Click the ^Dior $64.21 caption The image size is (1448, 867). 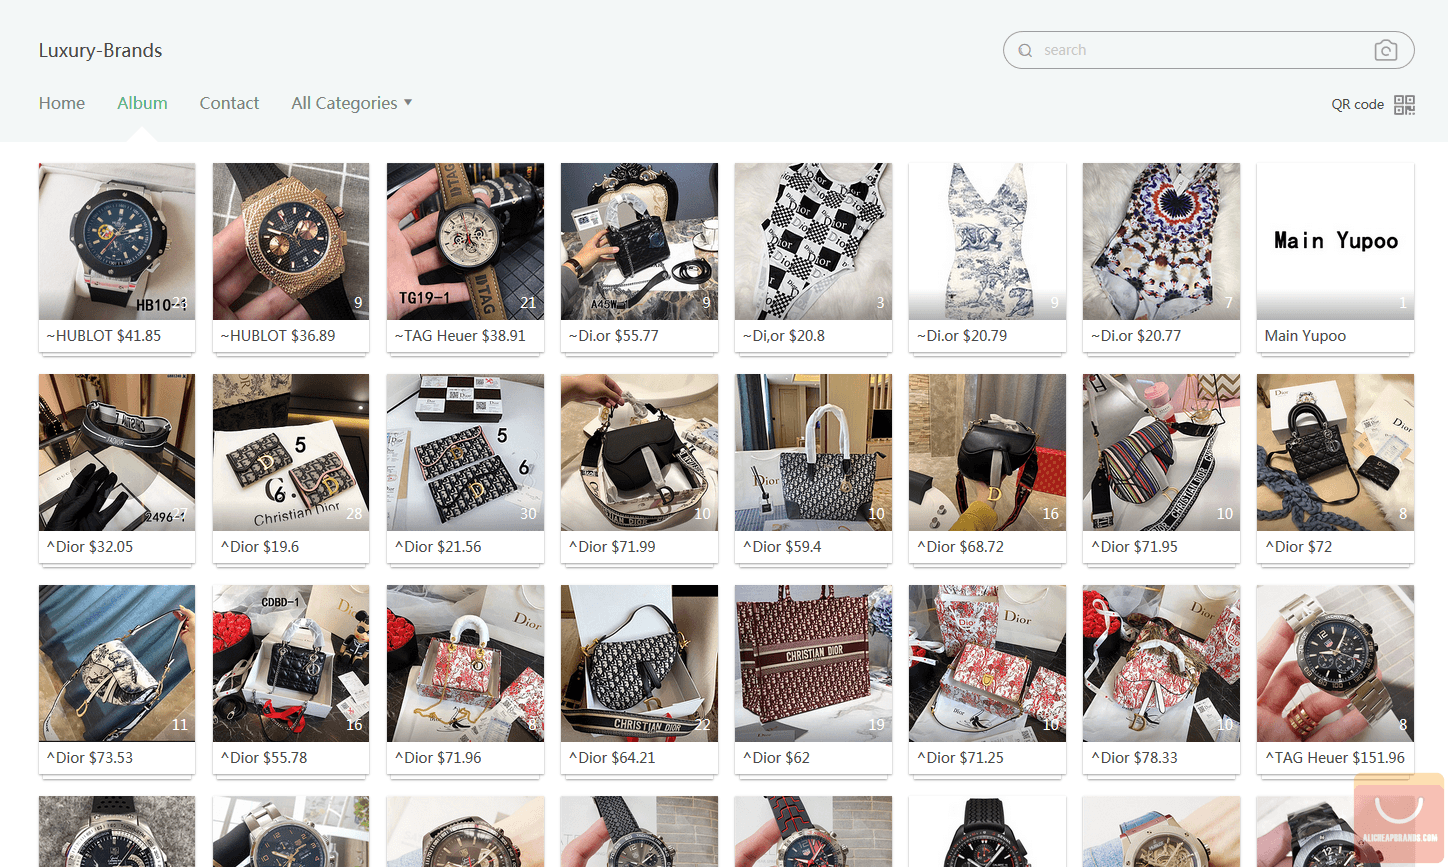coord(612,758)
